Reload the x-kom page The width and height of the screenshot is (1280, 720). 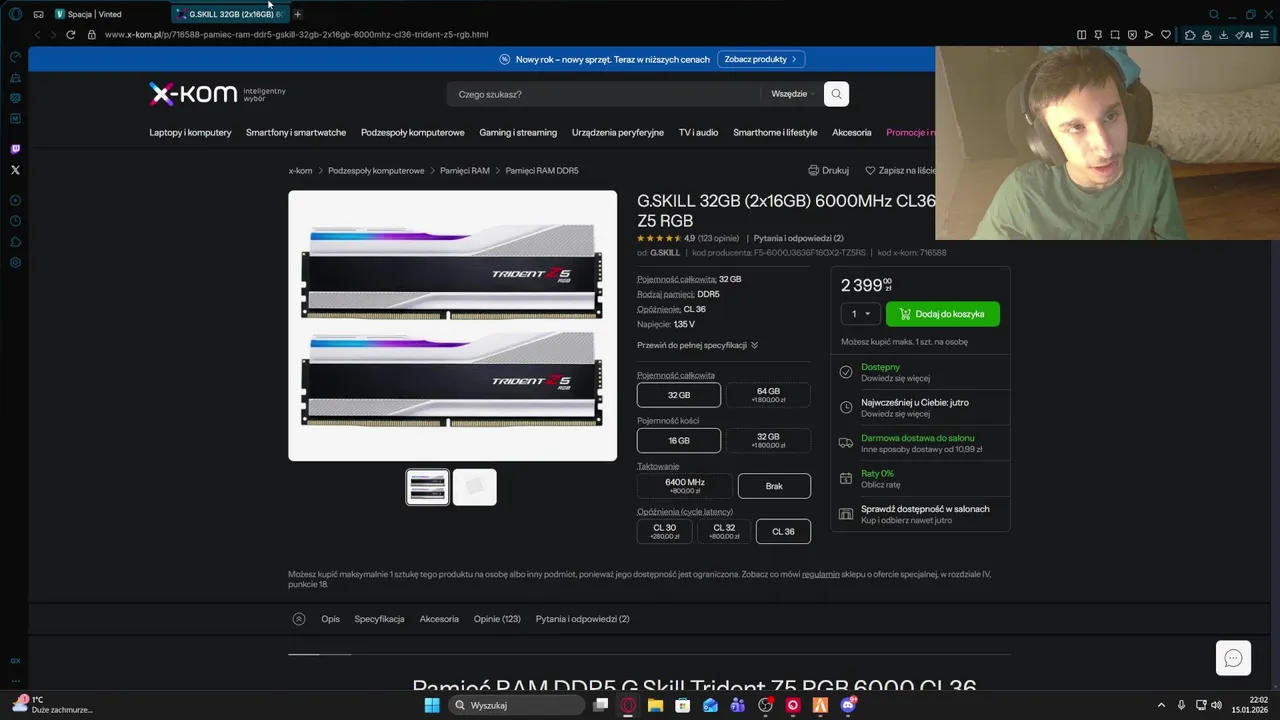pos(71,34)
